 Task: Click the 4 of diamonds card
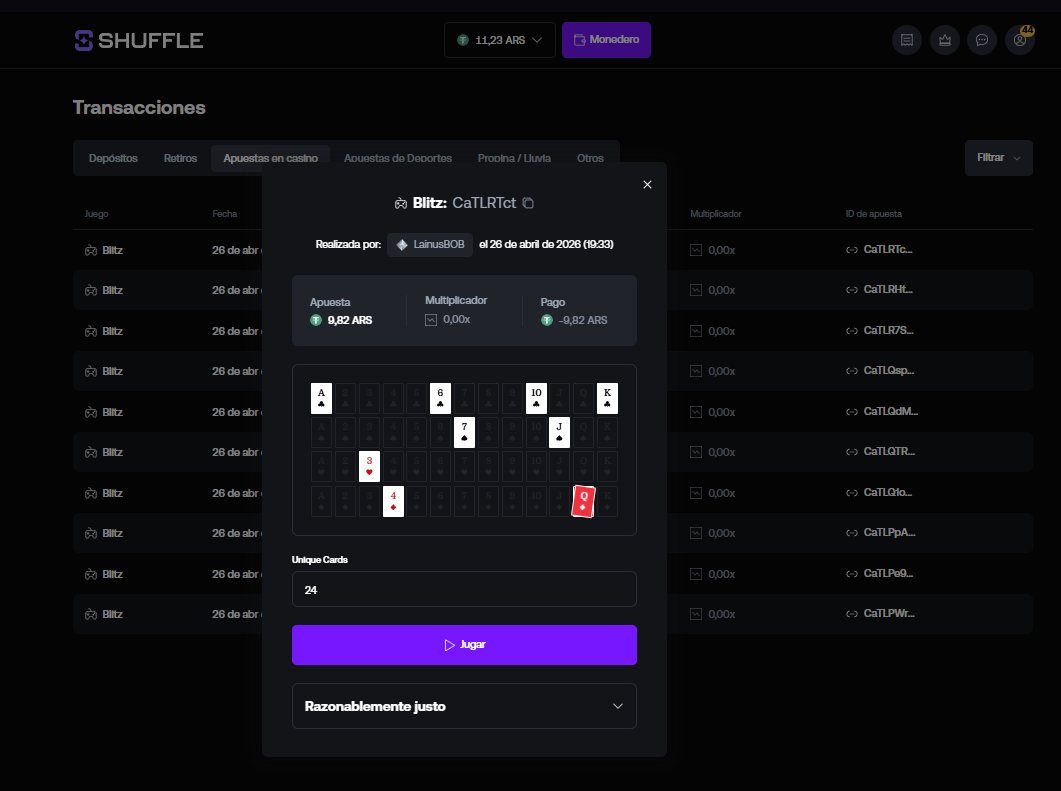tap(393, 501)
